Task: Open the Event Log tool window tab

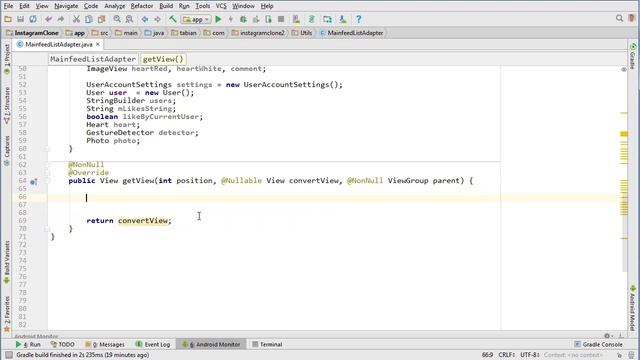Action: coord(153,344)
